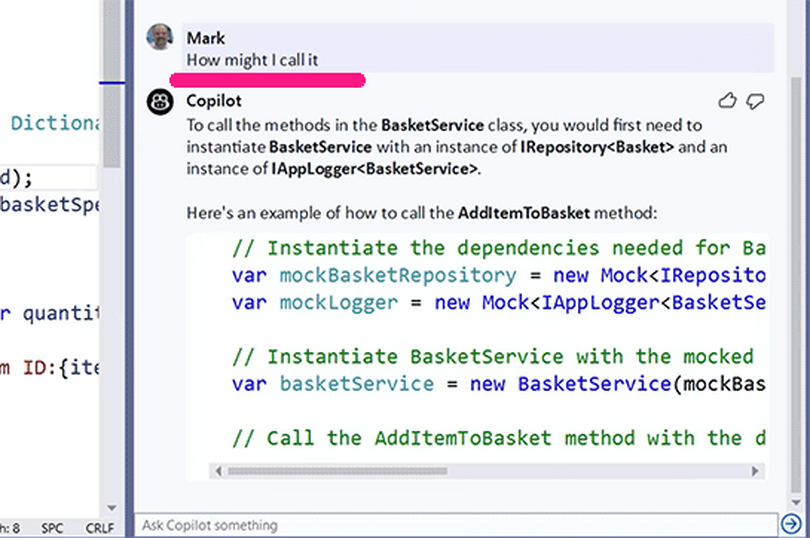Click the CRLF line ending indicator
Screen dimensions: 810x538
click(x=100, y=528)
